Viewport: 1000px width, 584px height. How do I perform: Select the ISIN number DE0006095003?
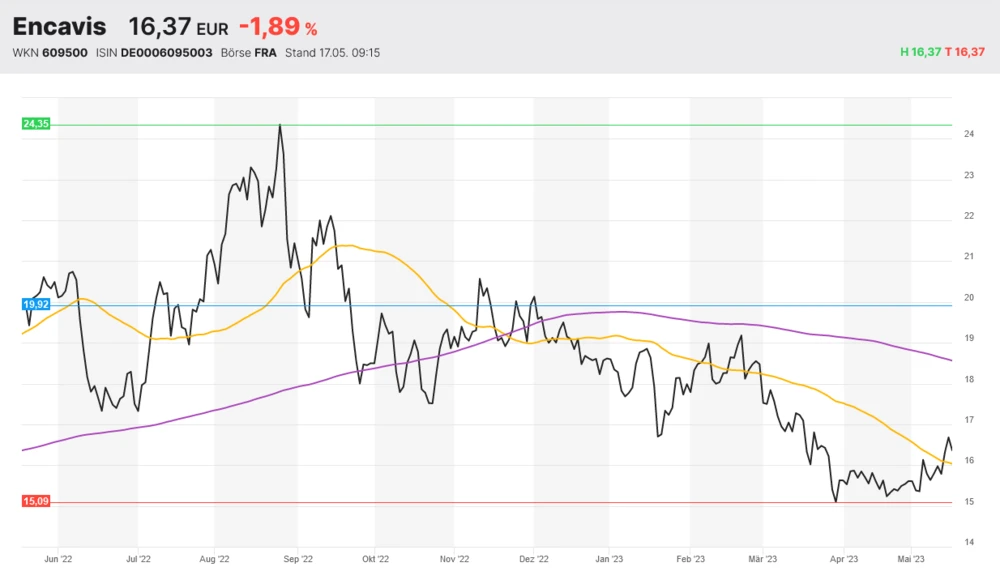(x=166, y=53)
